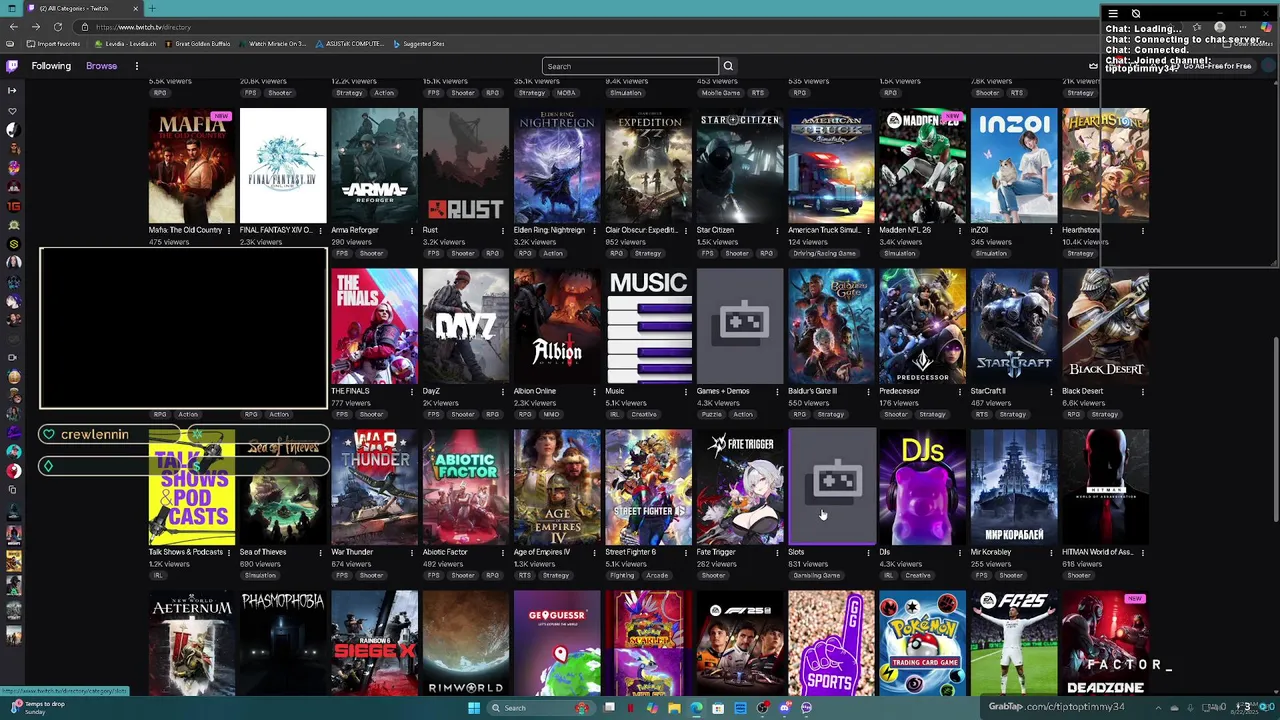Select the All Categories - Twitch browser tab
Image resolution: width=1280 pixels, height=720 pixels.
click(x=82, y=8)
